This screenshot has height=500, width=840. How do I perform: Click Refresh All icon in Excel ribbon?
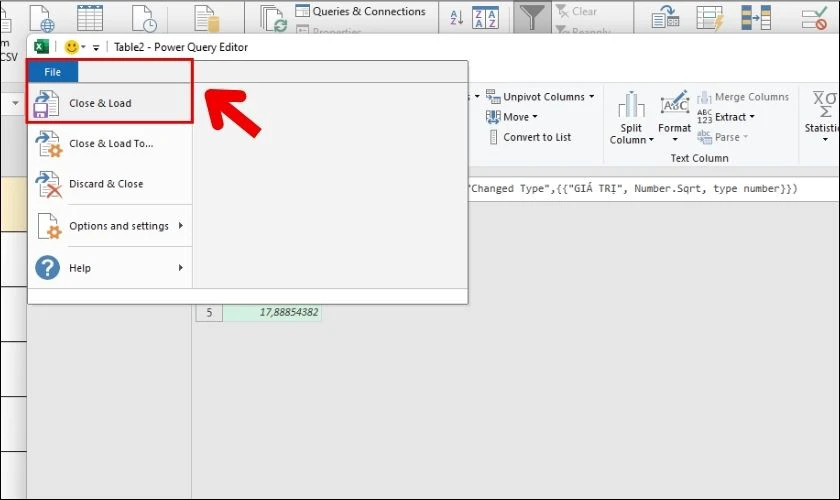[x=274, y=18]
